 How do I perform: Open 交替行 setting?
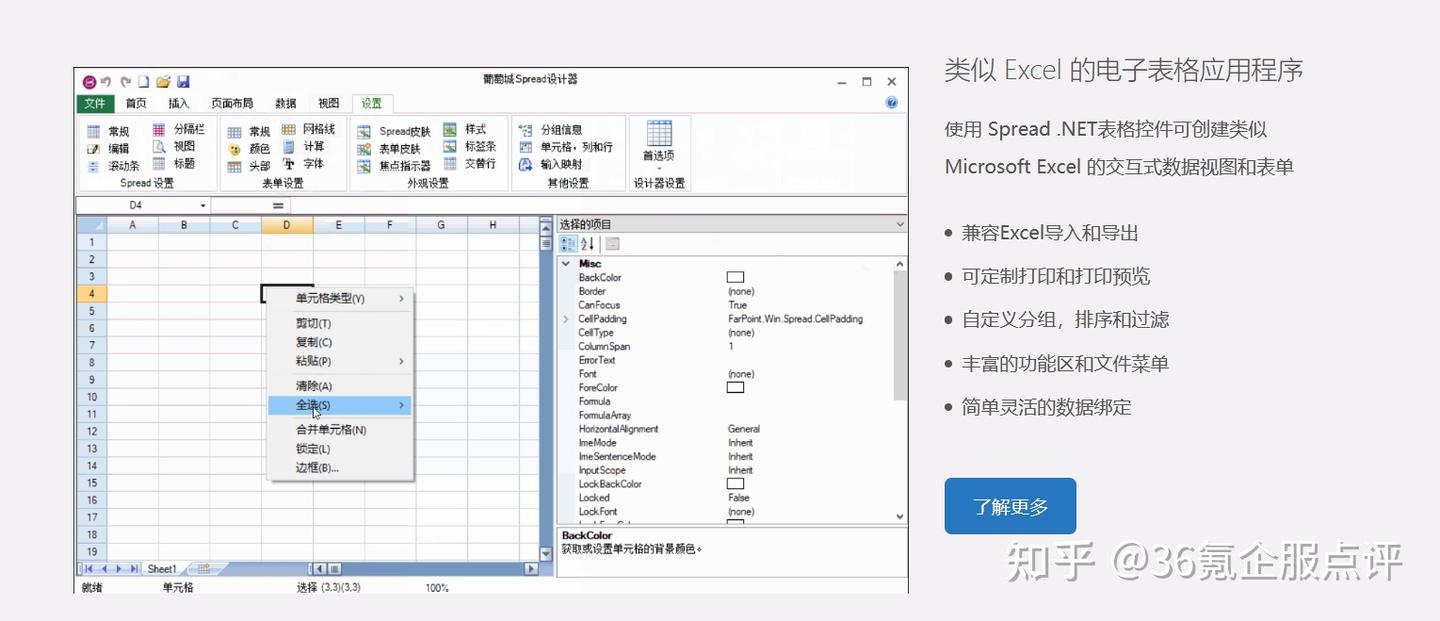click(470, 163)
